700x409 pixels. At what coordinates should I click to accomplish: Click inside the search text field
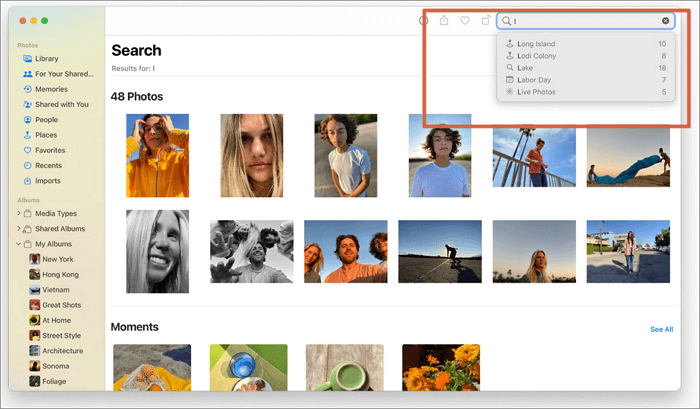[x=585, y=20]
